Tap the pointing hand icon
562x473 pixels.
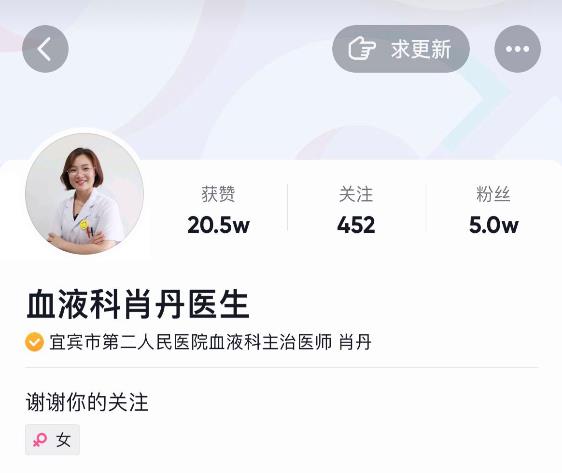(x=362, y=49)
